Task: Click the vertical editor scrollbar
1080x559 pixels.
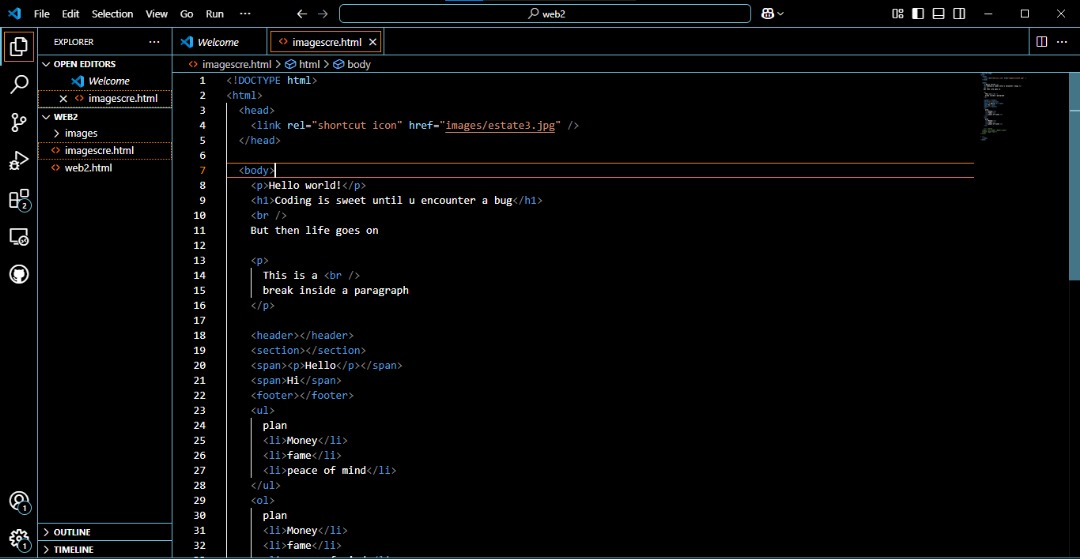Action: pos(1074,176)
